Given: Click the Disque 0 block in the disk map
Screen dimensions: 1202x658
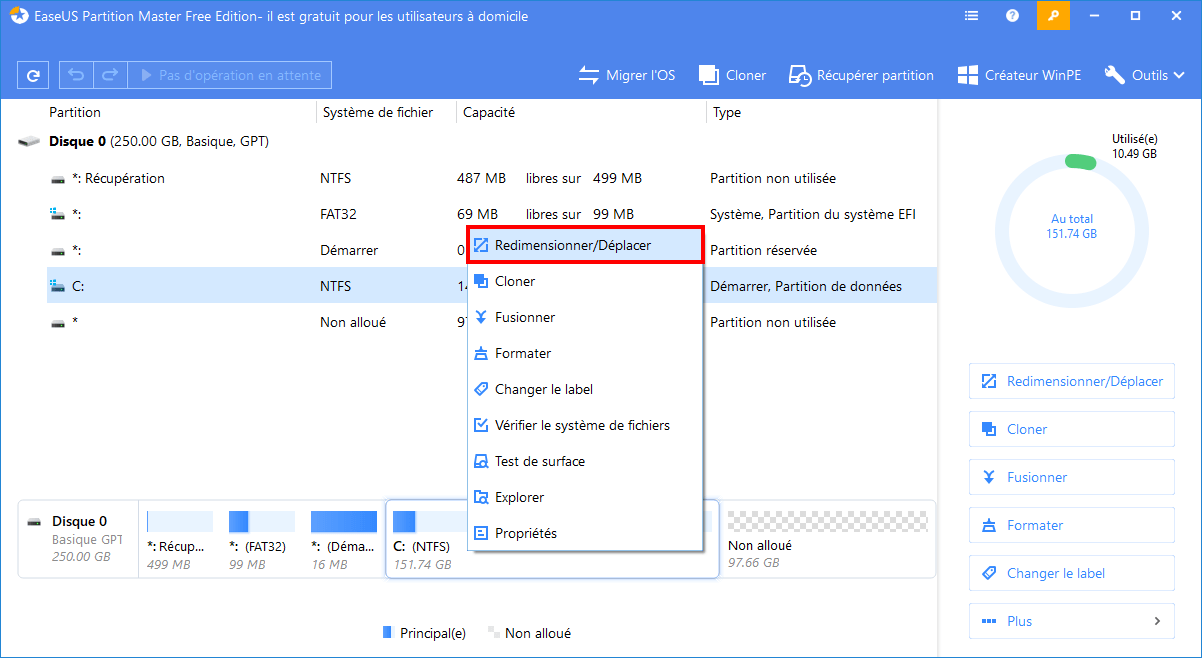Looking at the screenshot, I should [x=78, y=539].
